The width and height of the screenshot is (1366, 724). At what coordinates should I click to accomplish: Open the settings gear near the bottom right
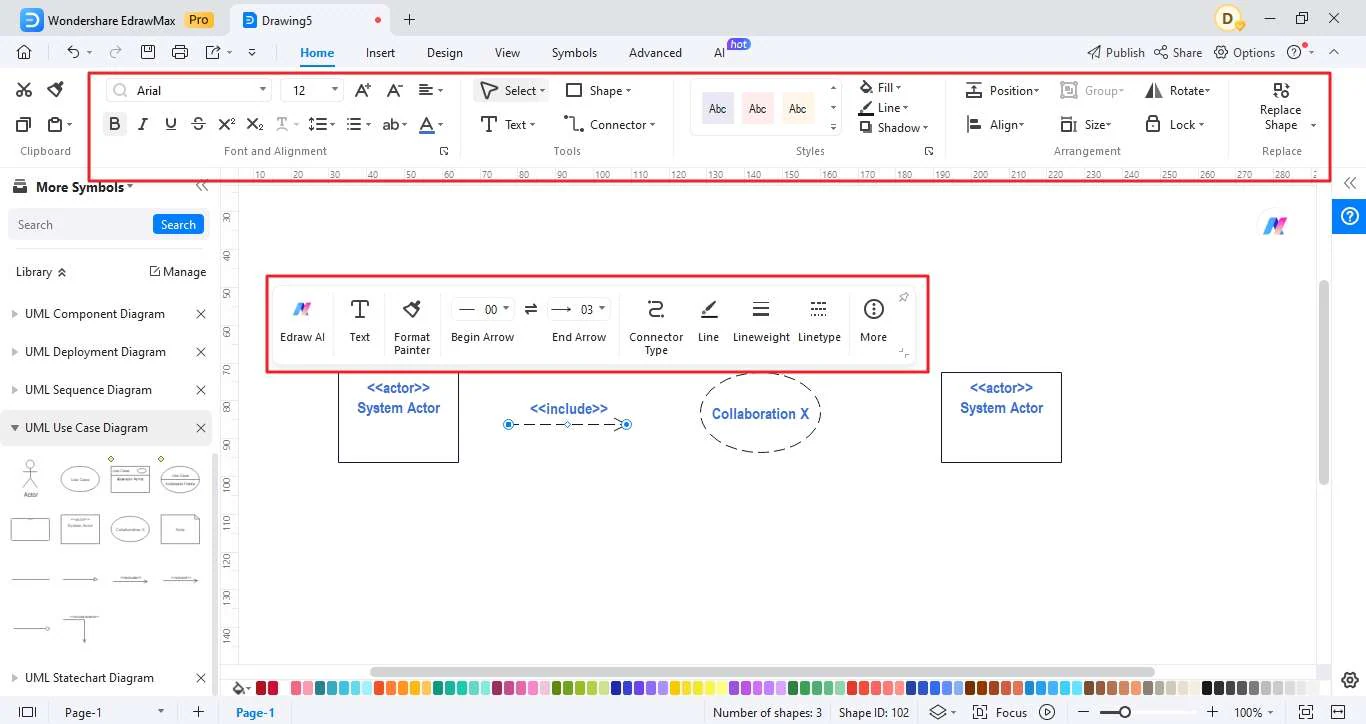pos(1349,680)
